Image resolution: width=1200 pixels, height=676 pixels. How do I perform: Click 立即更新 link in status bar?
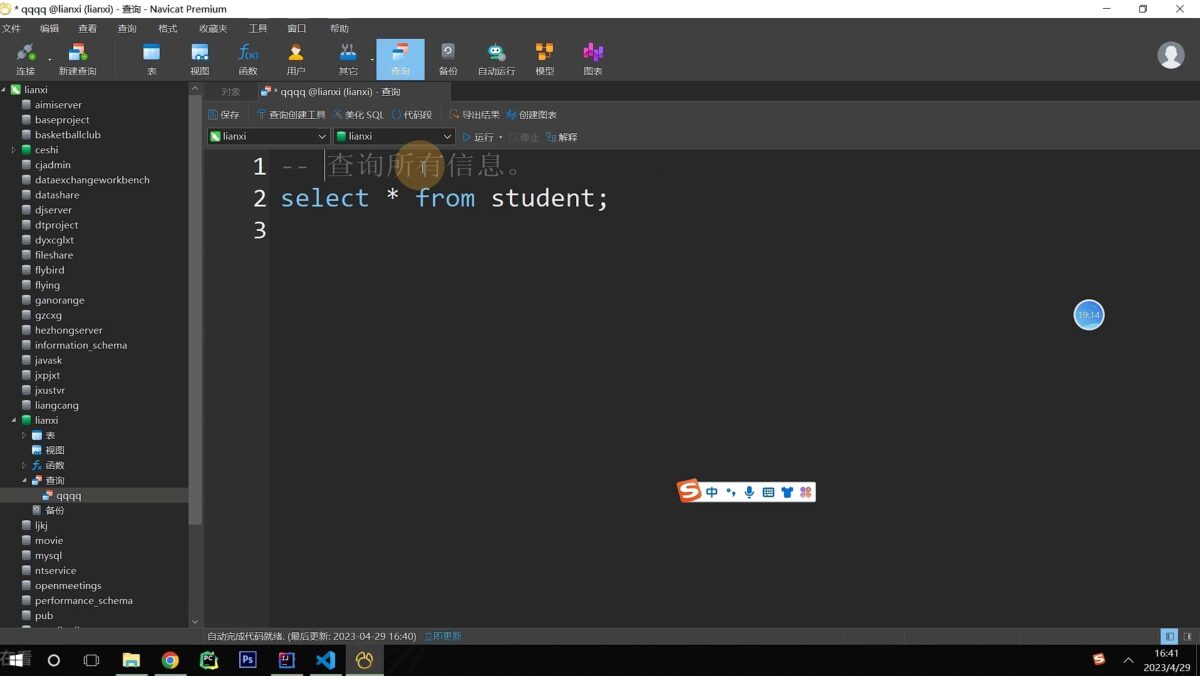443,636
